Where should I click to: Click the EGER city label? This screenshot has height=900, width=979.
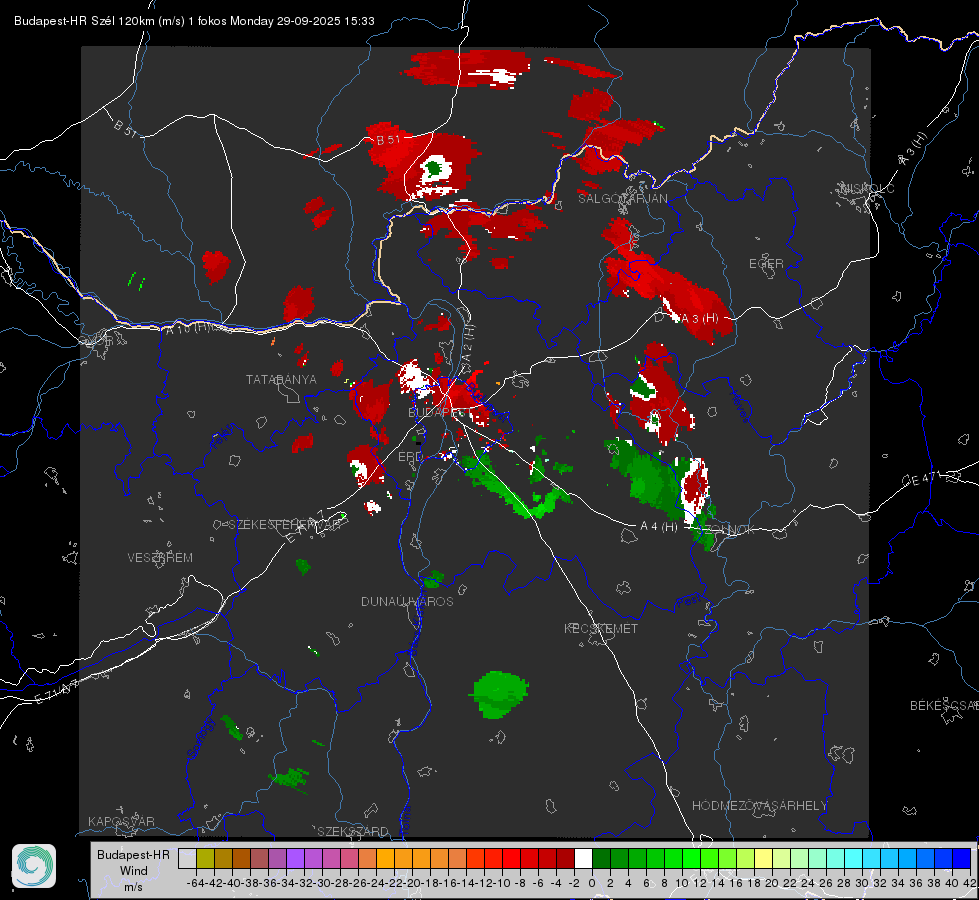[x=766, y=264]
